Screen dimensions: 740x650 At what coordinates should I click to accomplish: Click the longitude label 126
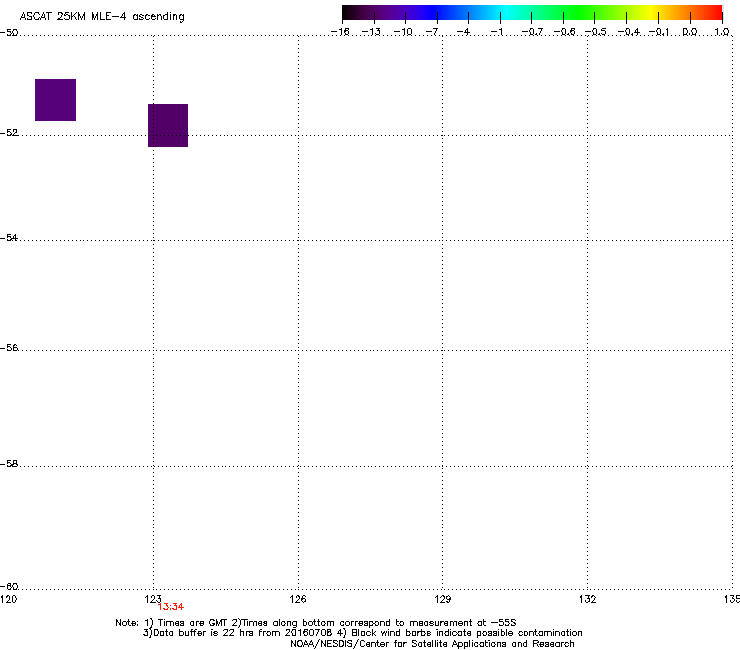click(298, 599)
